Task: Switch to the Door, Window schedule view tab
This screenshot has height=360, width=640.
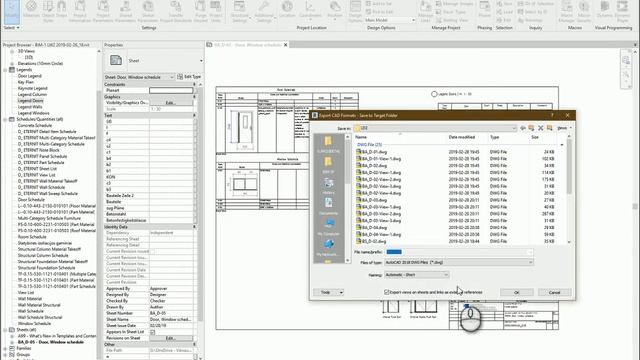Action: [x=247, y=45]
